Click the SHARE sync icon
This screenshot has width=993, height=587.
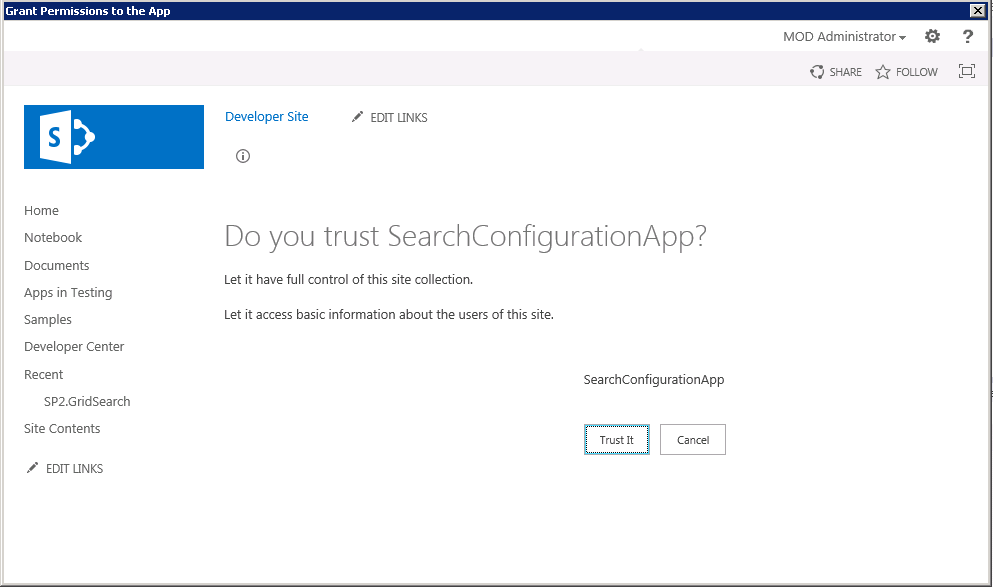[x=817, y=72]
